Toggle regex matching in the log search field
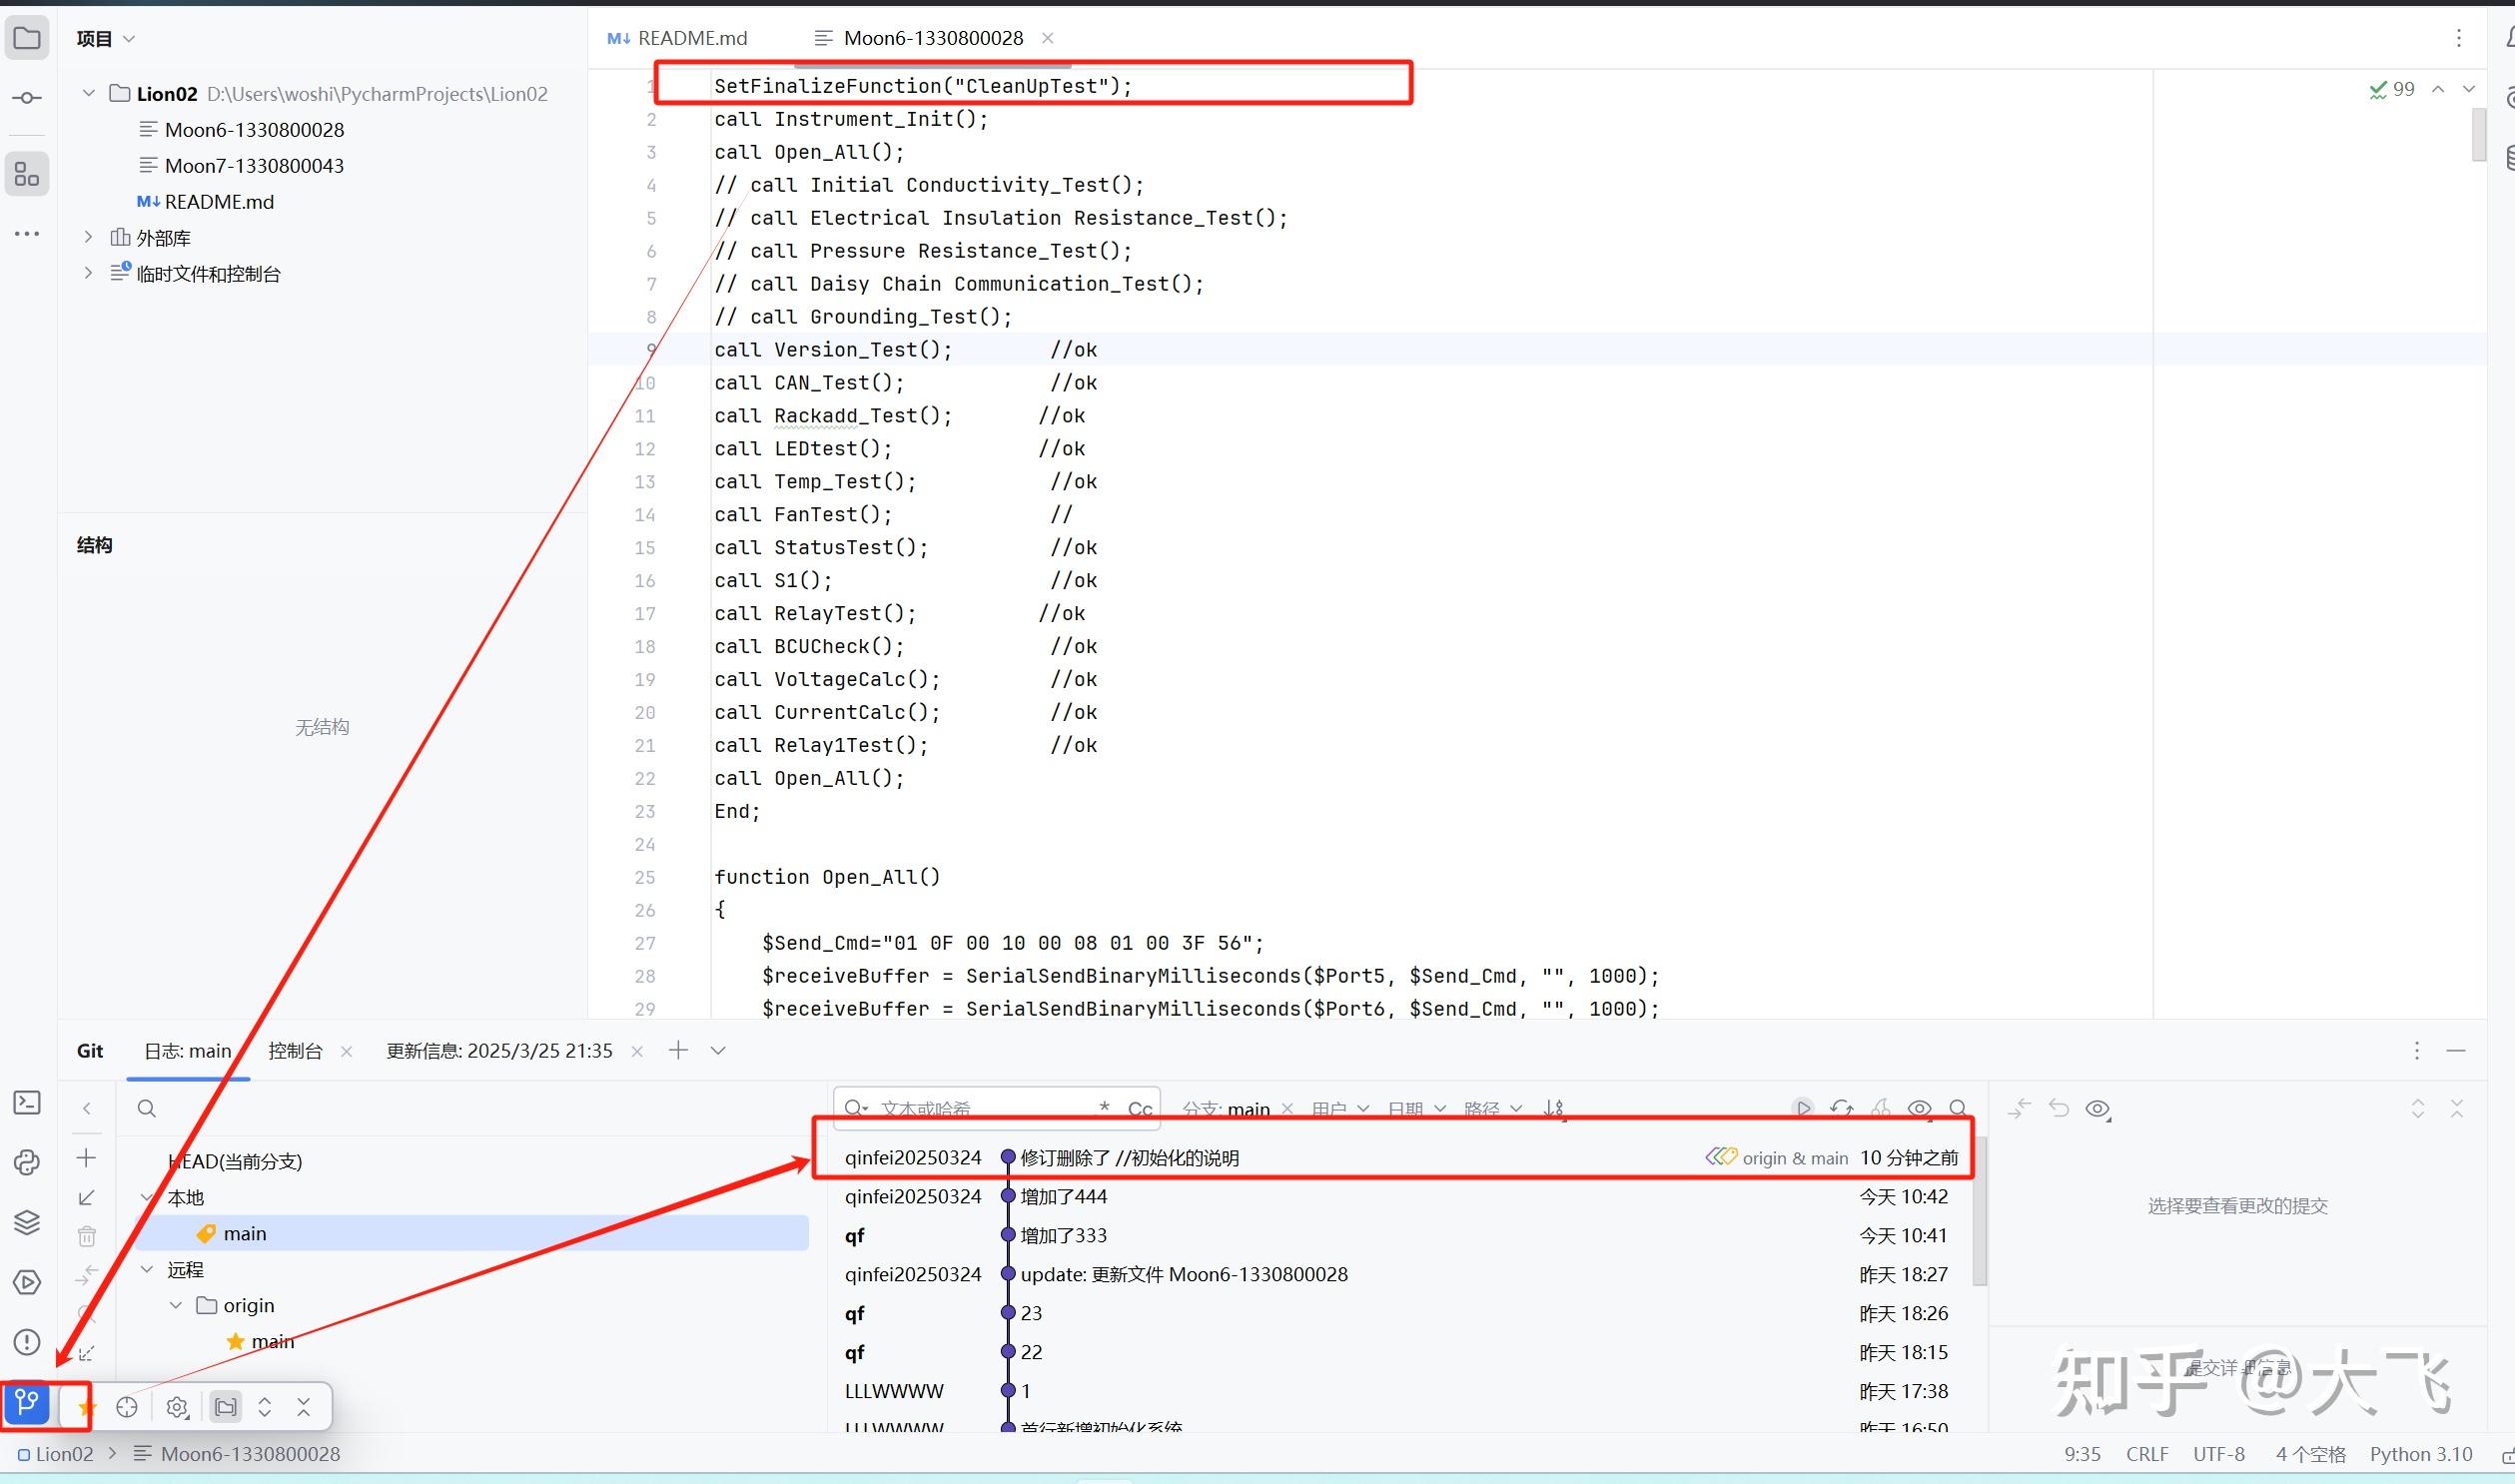This screenshot has width=2515, height=1484. [1104, 1106]
